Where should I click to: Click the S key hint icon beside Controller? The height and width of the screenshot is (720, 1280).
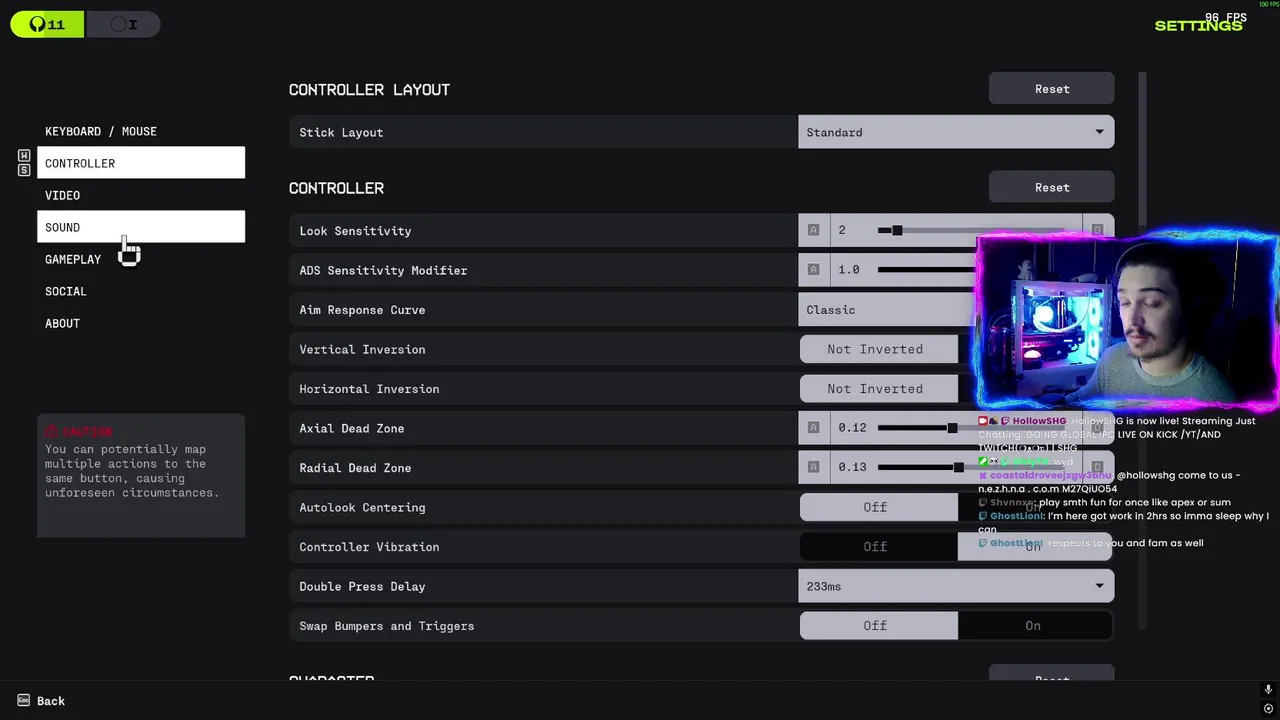[24, 170]
